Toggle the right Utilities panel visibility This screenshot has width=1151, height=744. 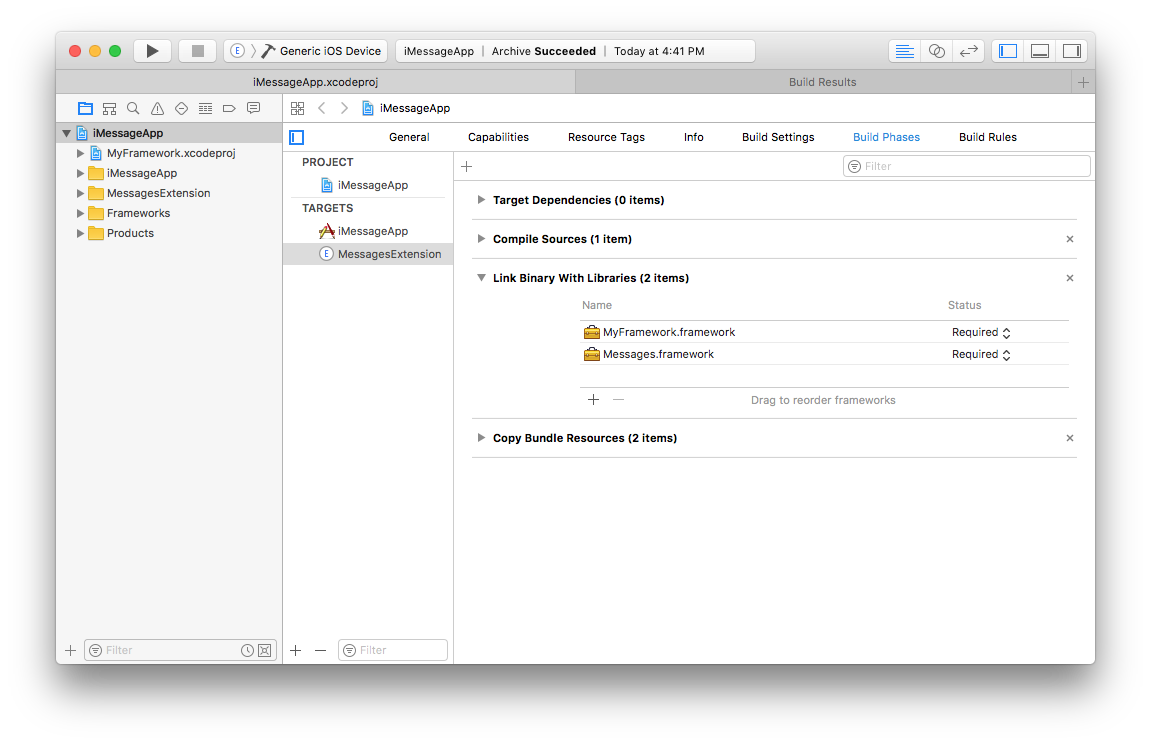point(1071,51)
